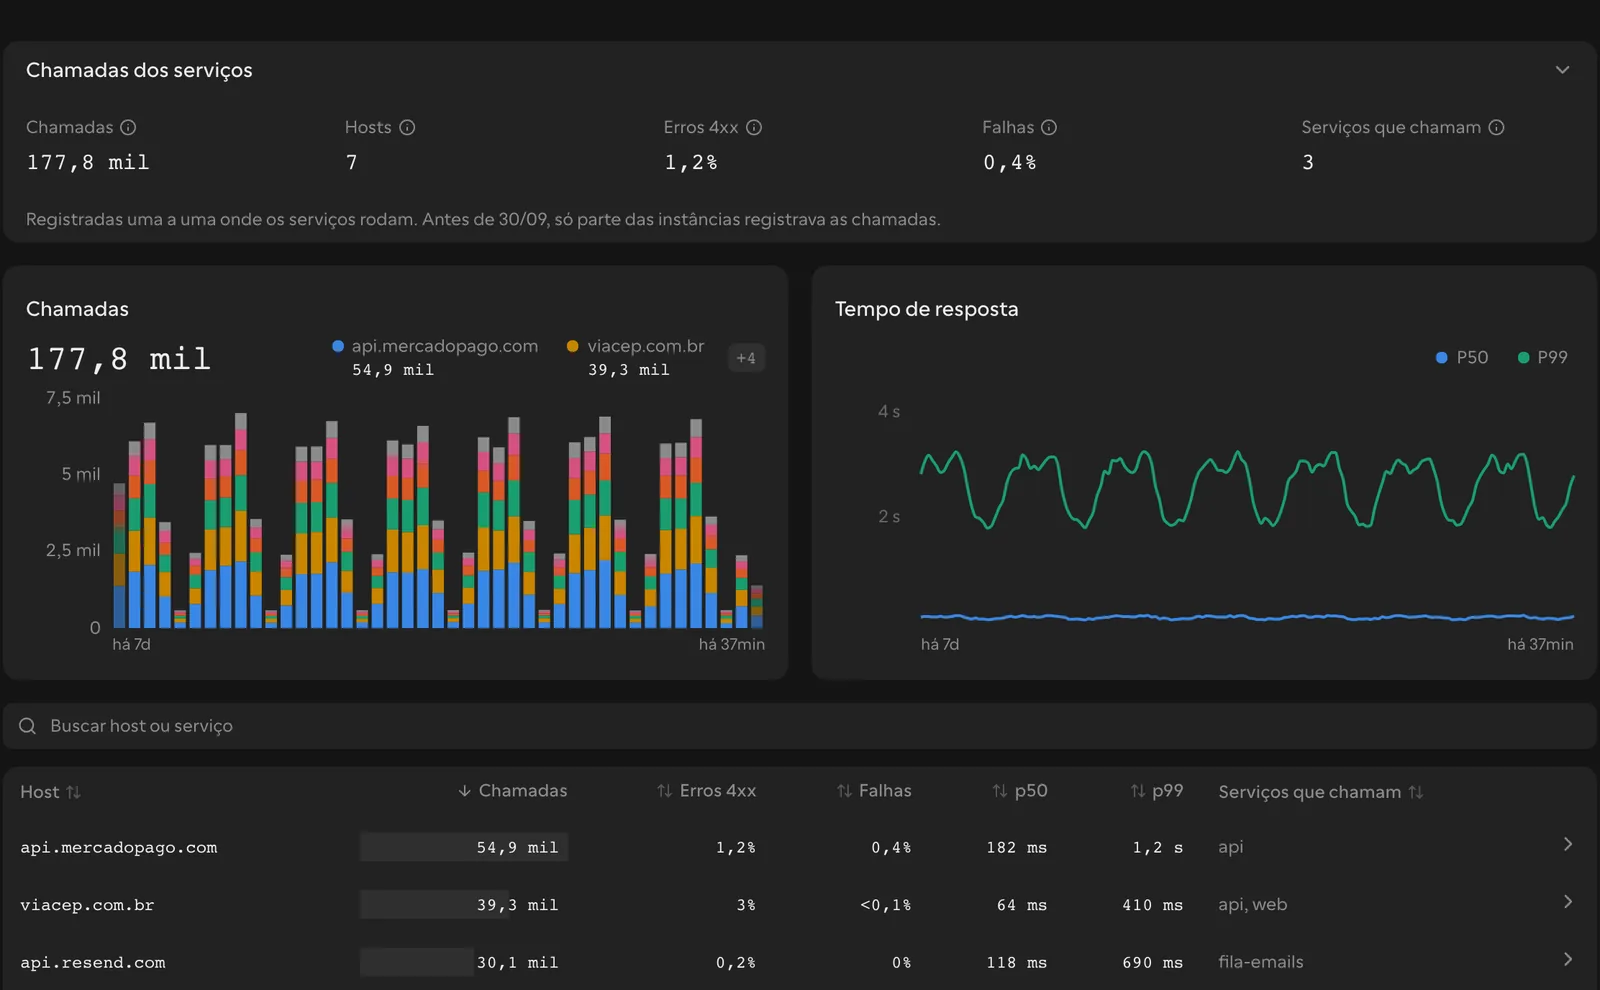Click the 54,9 mil calls bar cell
This screenshot has height=990, width=1600.
(464, 847)
